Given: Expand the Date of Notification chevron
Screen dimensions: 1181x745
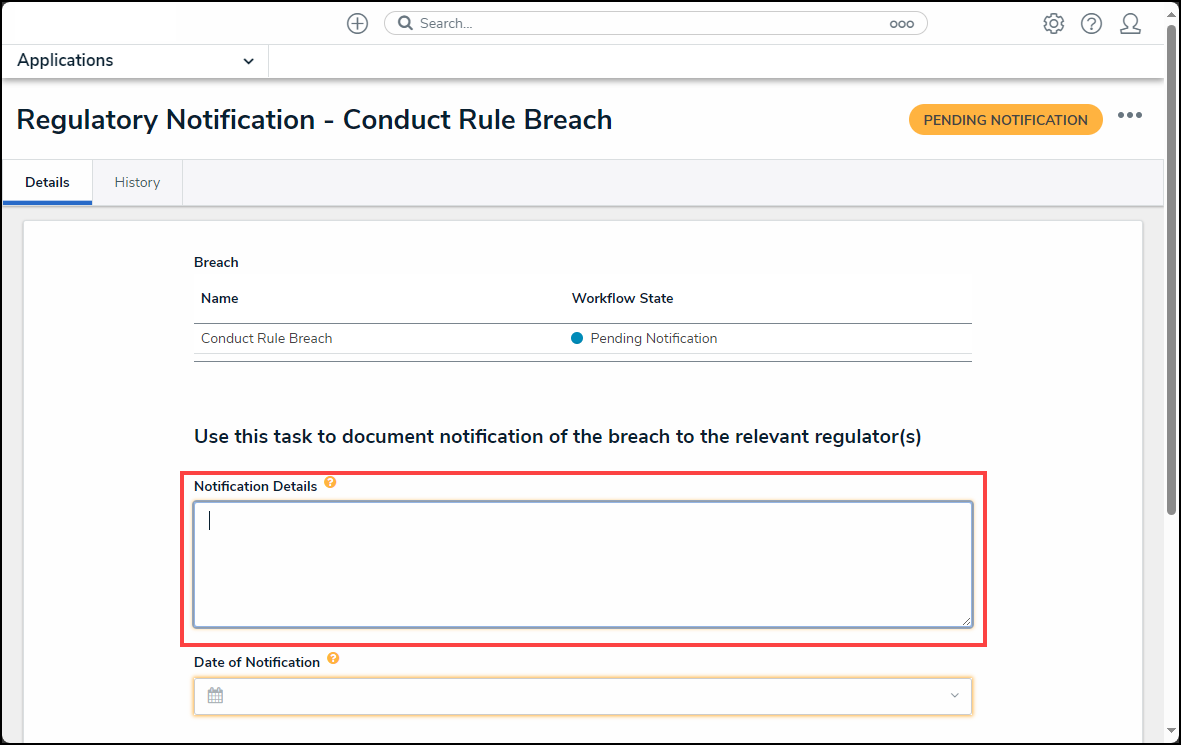Looking at the screenshot, I should point(954,695).
